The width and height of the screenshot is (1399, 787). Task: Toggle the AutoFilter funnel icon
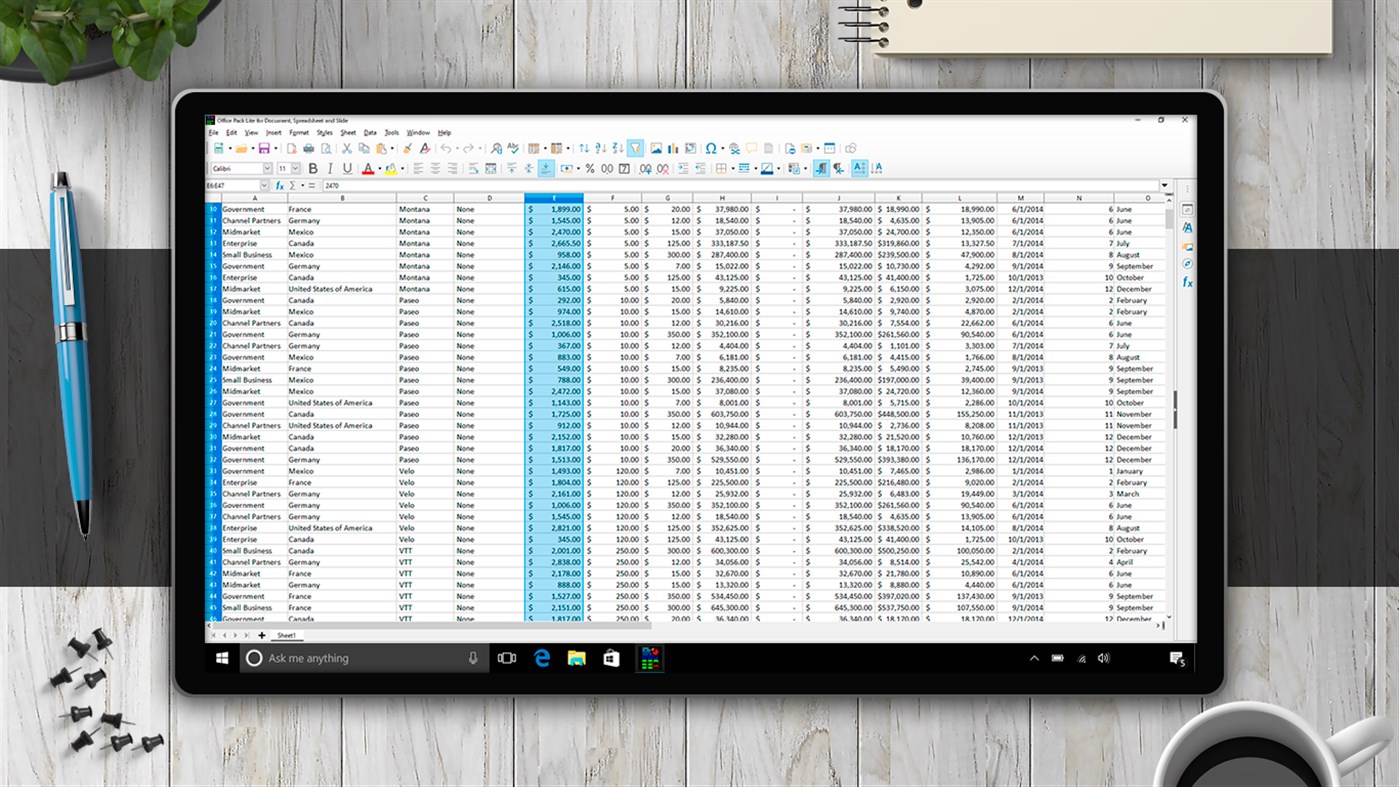635,148
